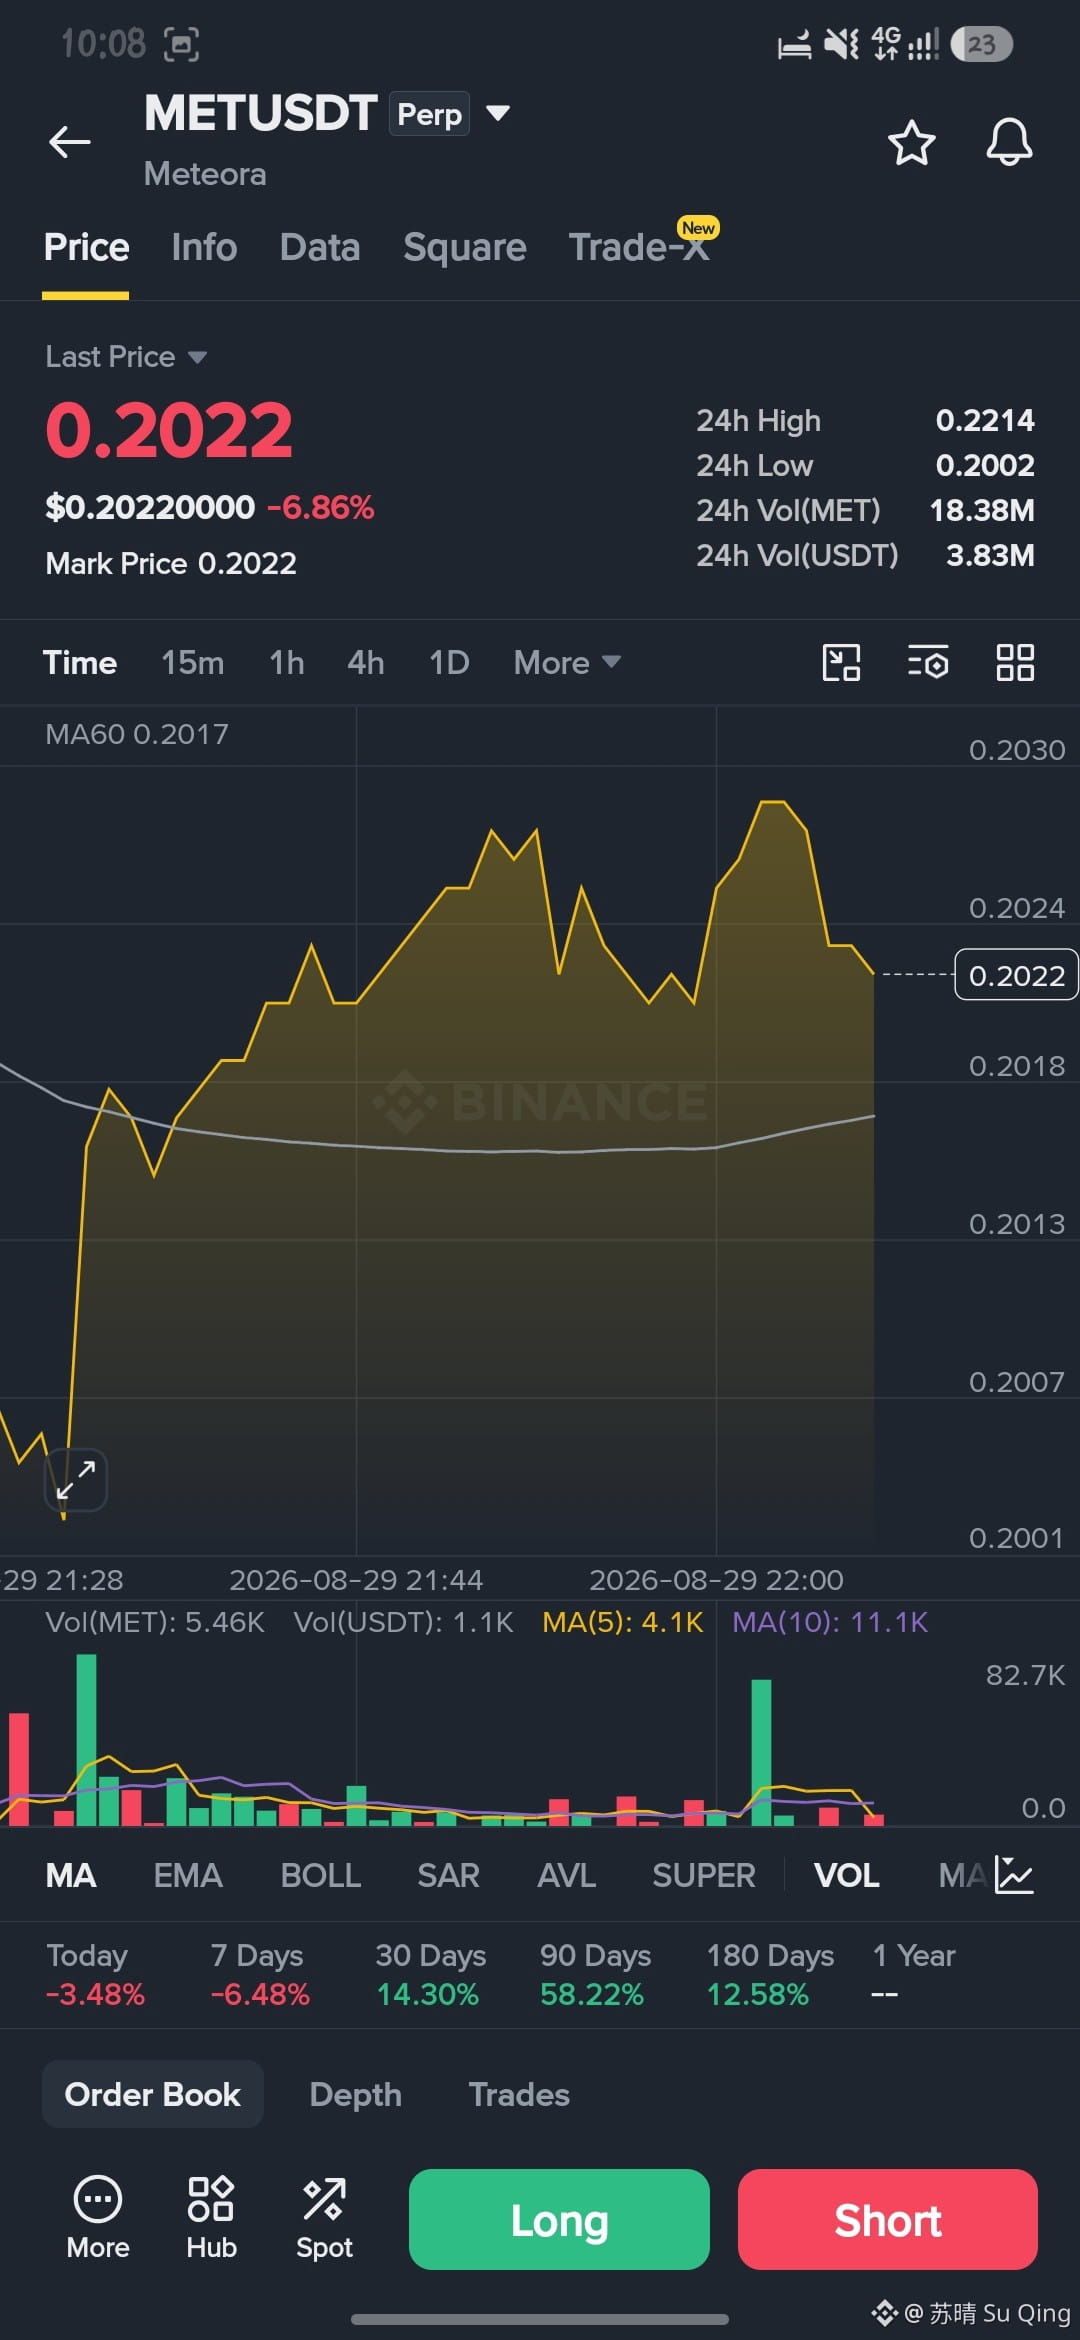This screenshot has width=1080, height=2340.
Task: Open the METUSDT pair selector dropdown
Action: pos(498,113)
